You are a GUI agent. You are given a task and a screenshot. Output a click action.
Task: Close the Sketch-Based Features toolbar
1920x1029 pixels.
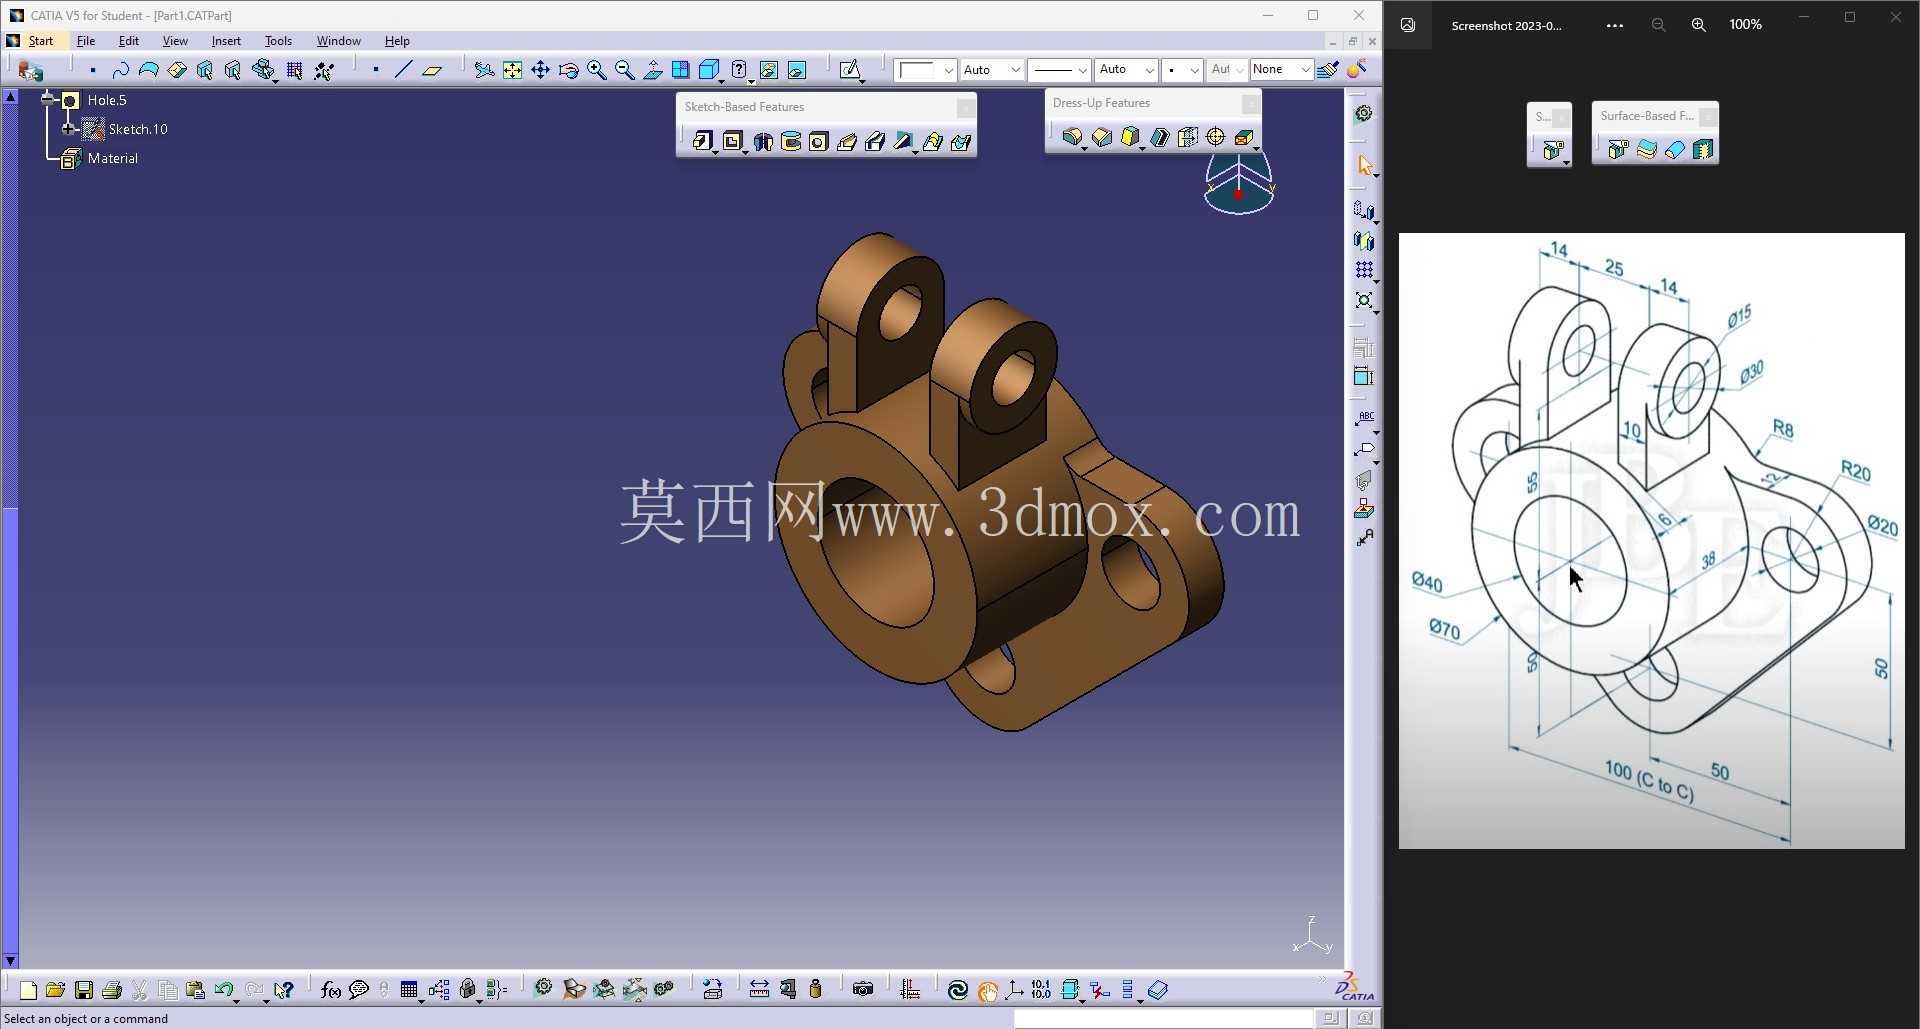pyautogui.click(x=965, y=107)
